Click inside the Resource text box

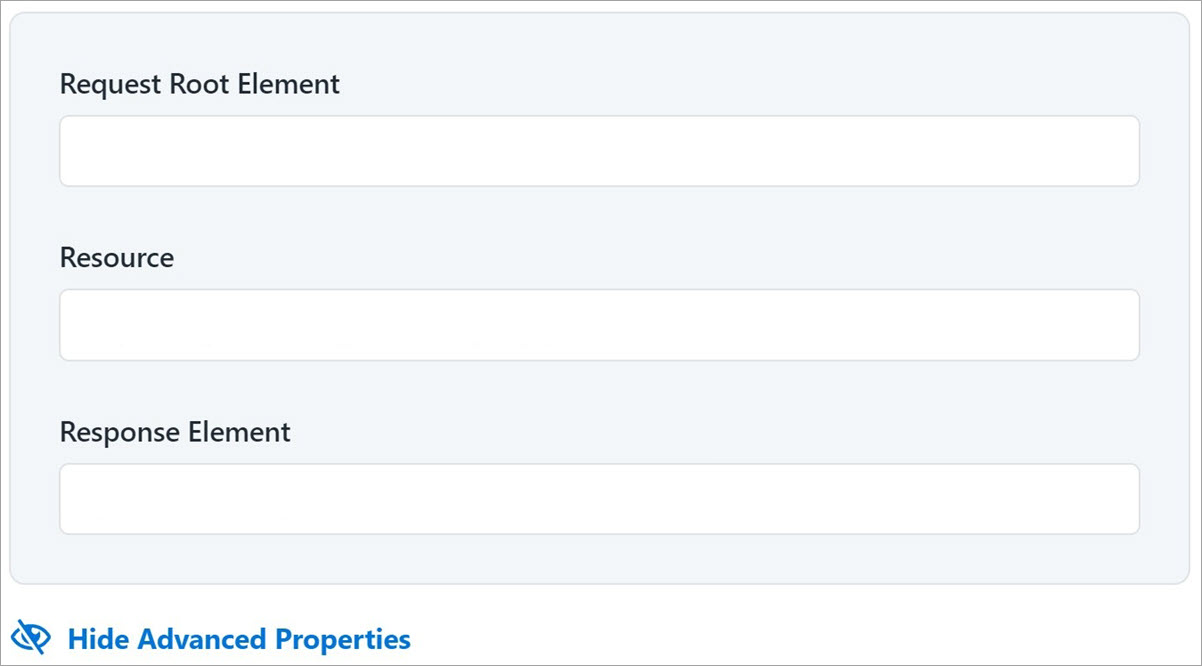(599, 325)
